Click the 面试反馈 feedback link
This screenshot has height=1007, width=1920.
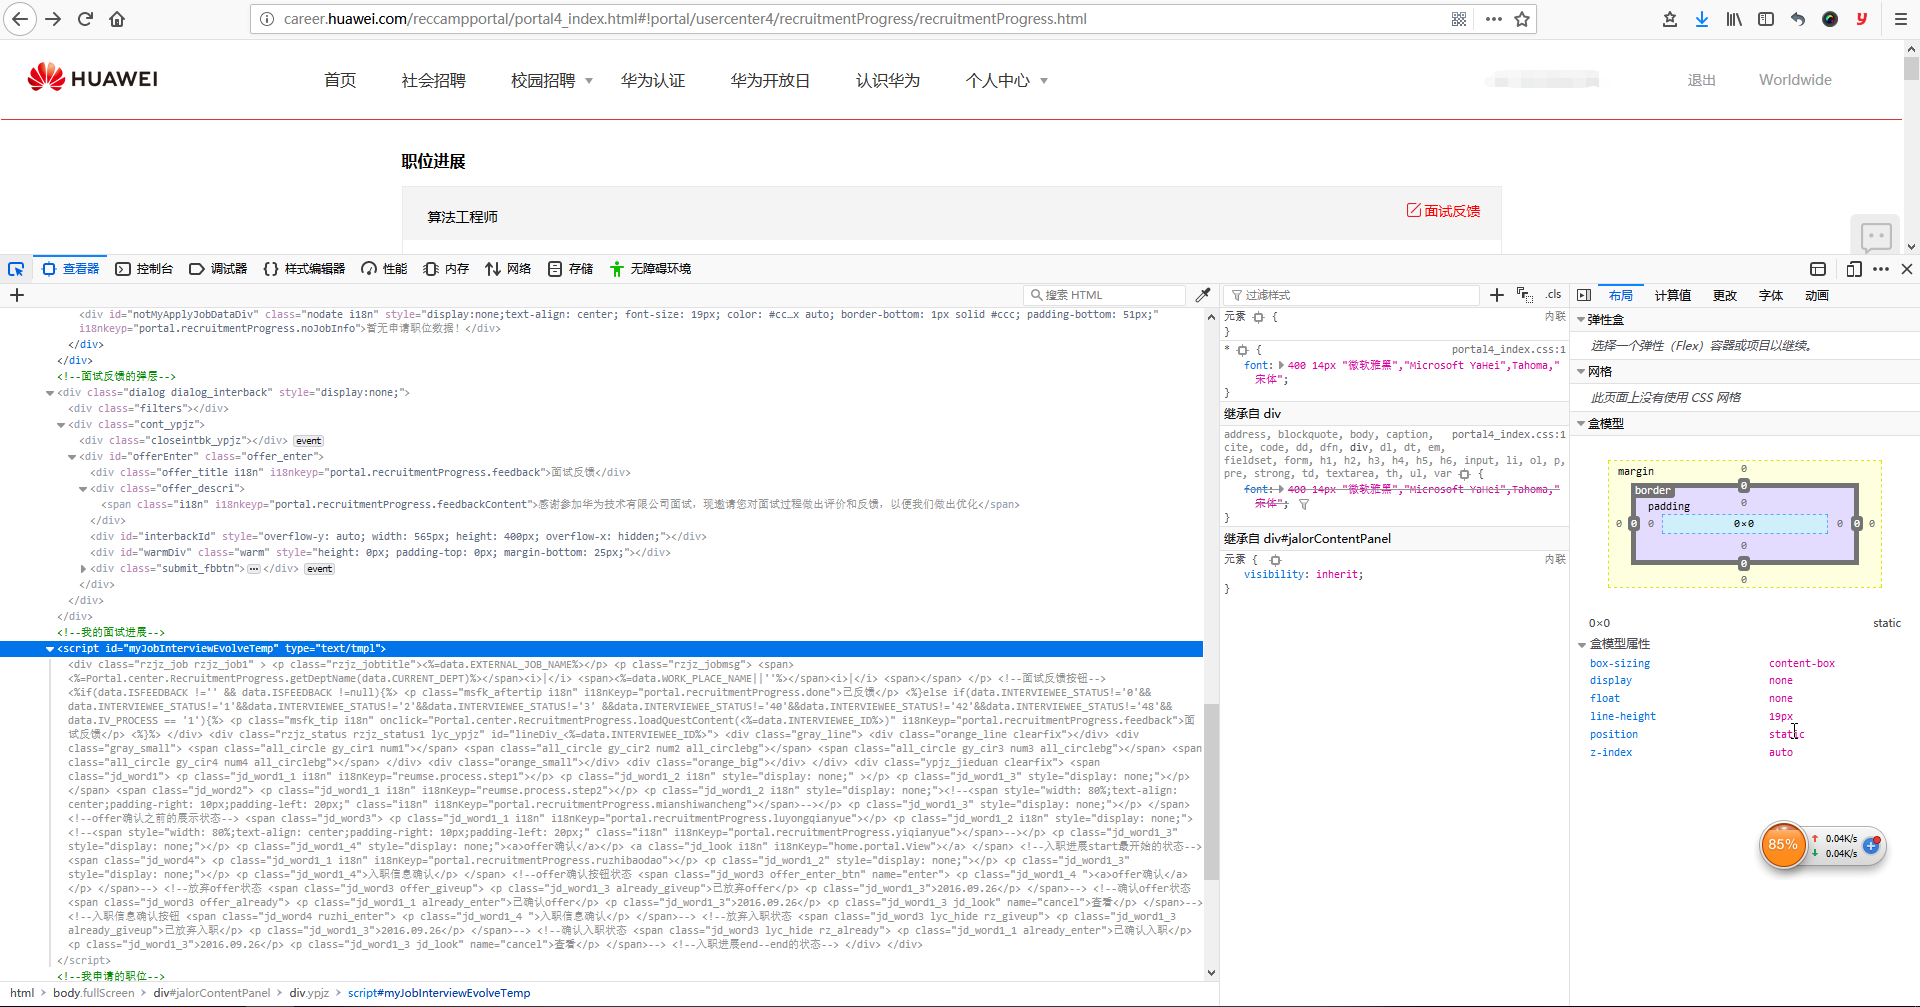tap(1443, 211)
